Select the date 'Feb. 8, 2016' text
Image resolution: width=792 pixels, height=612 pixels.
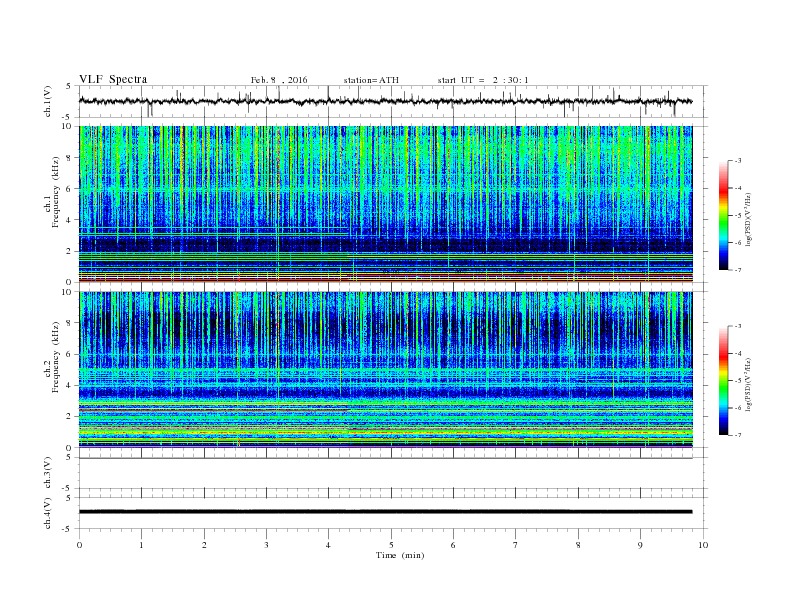(279, 80)
